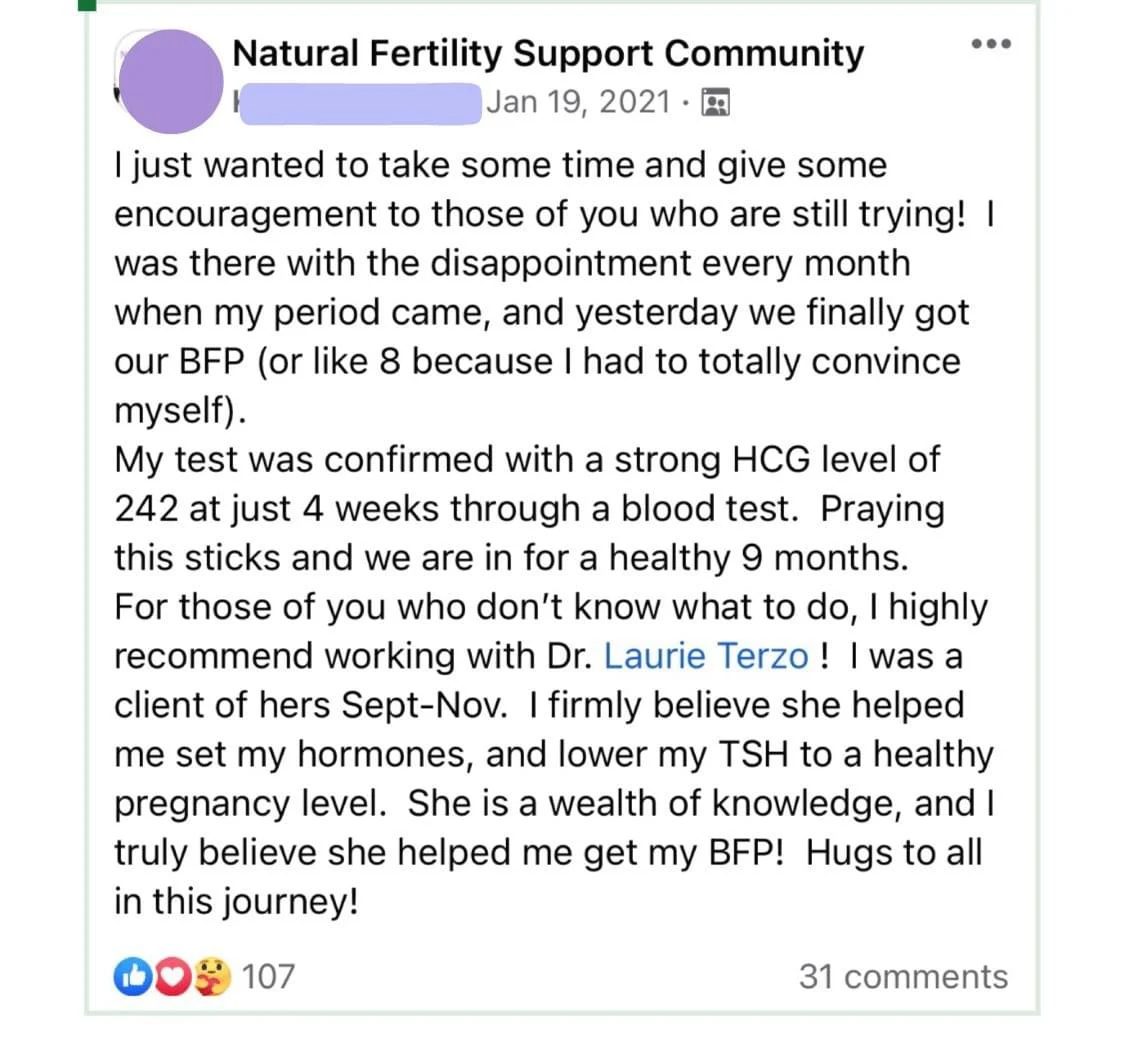Screen dimensions: 1125x1041
Task: Click the group audience icon beside the date
Action: (716, 102)
